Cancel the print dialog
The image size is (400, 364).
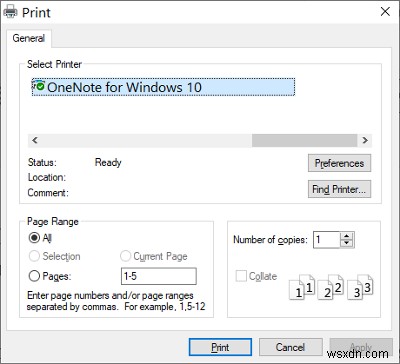290,347
